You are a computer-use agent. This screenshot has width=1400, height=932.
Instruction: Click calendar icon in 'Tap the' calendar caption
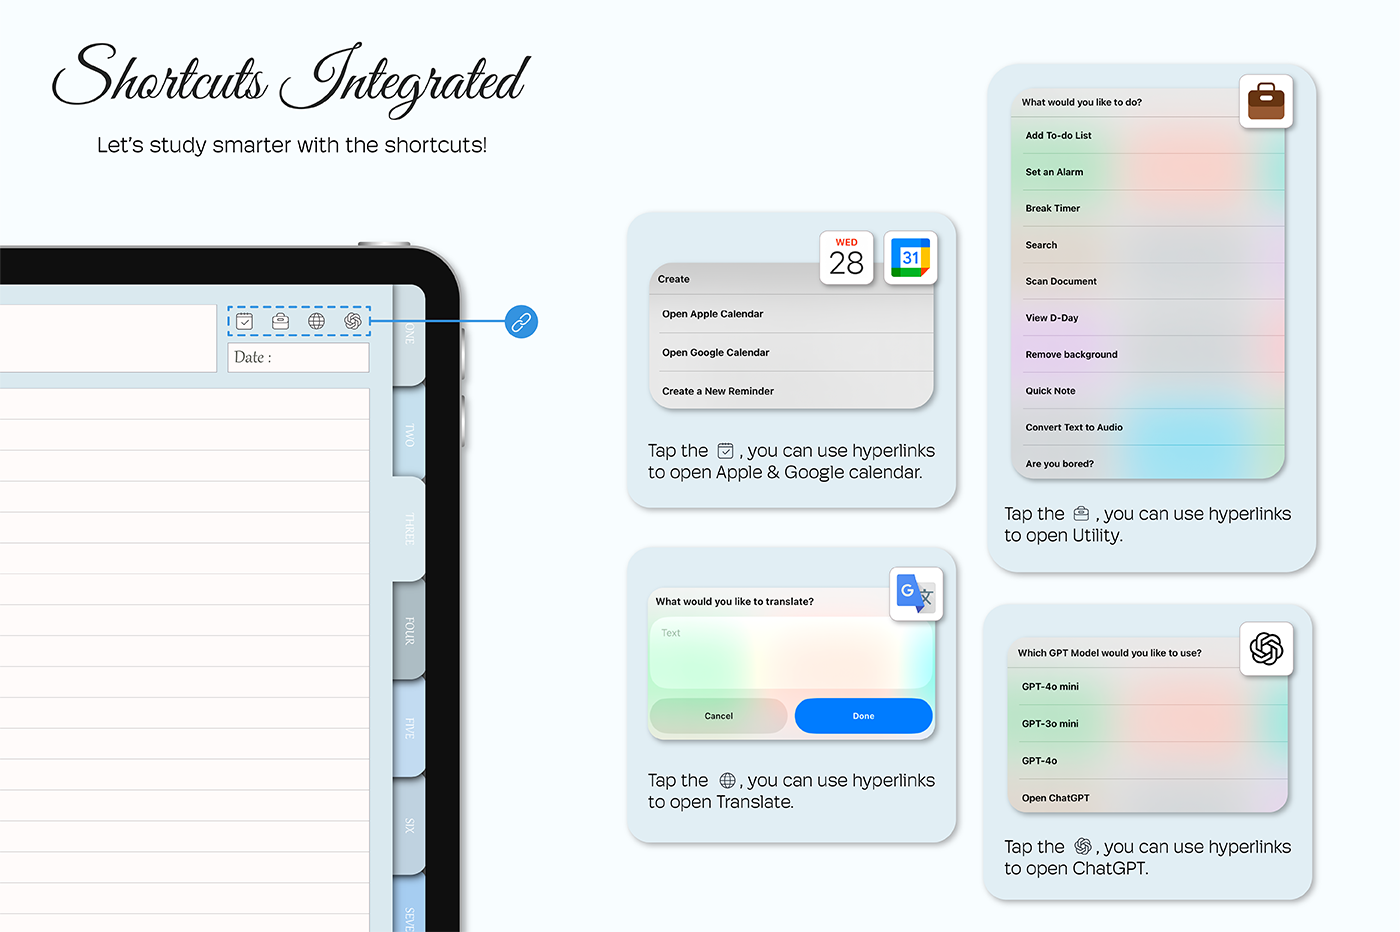[x=726, y=451]
